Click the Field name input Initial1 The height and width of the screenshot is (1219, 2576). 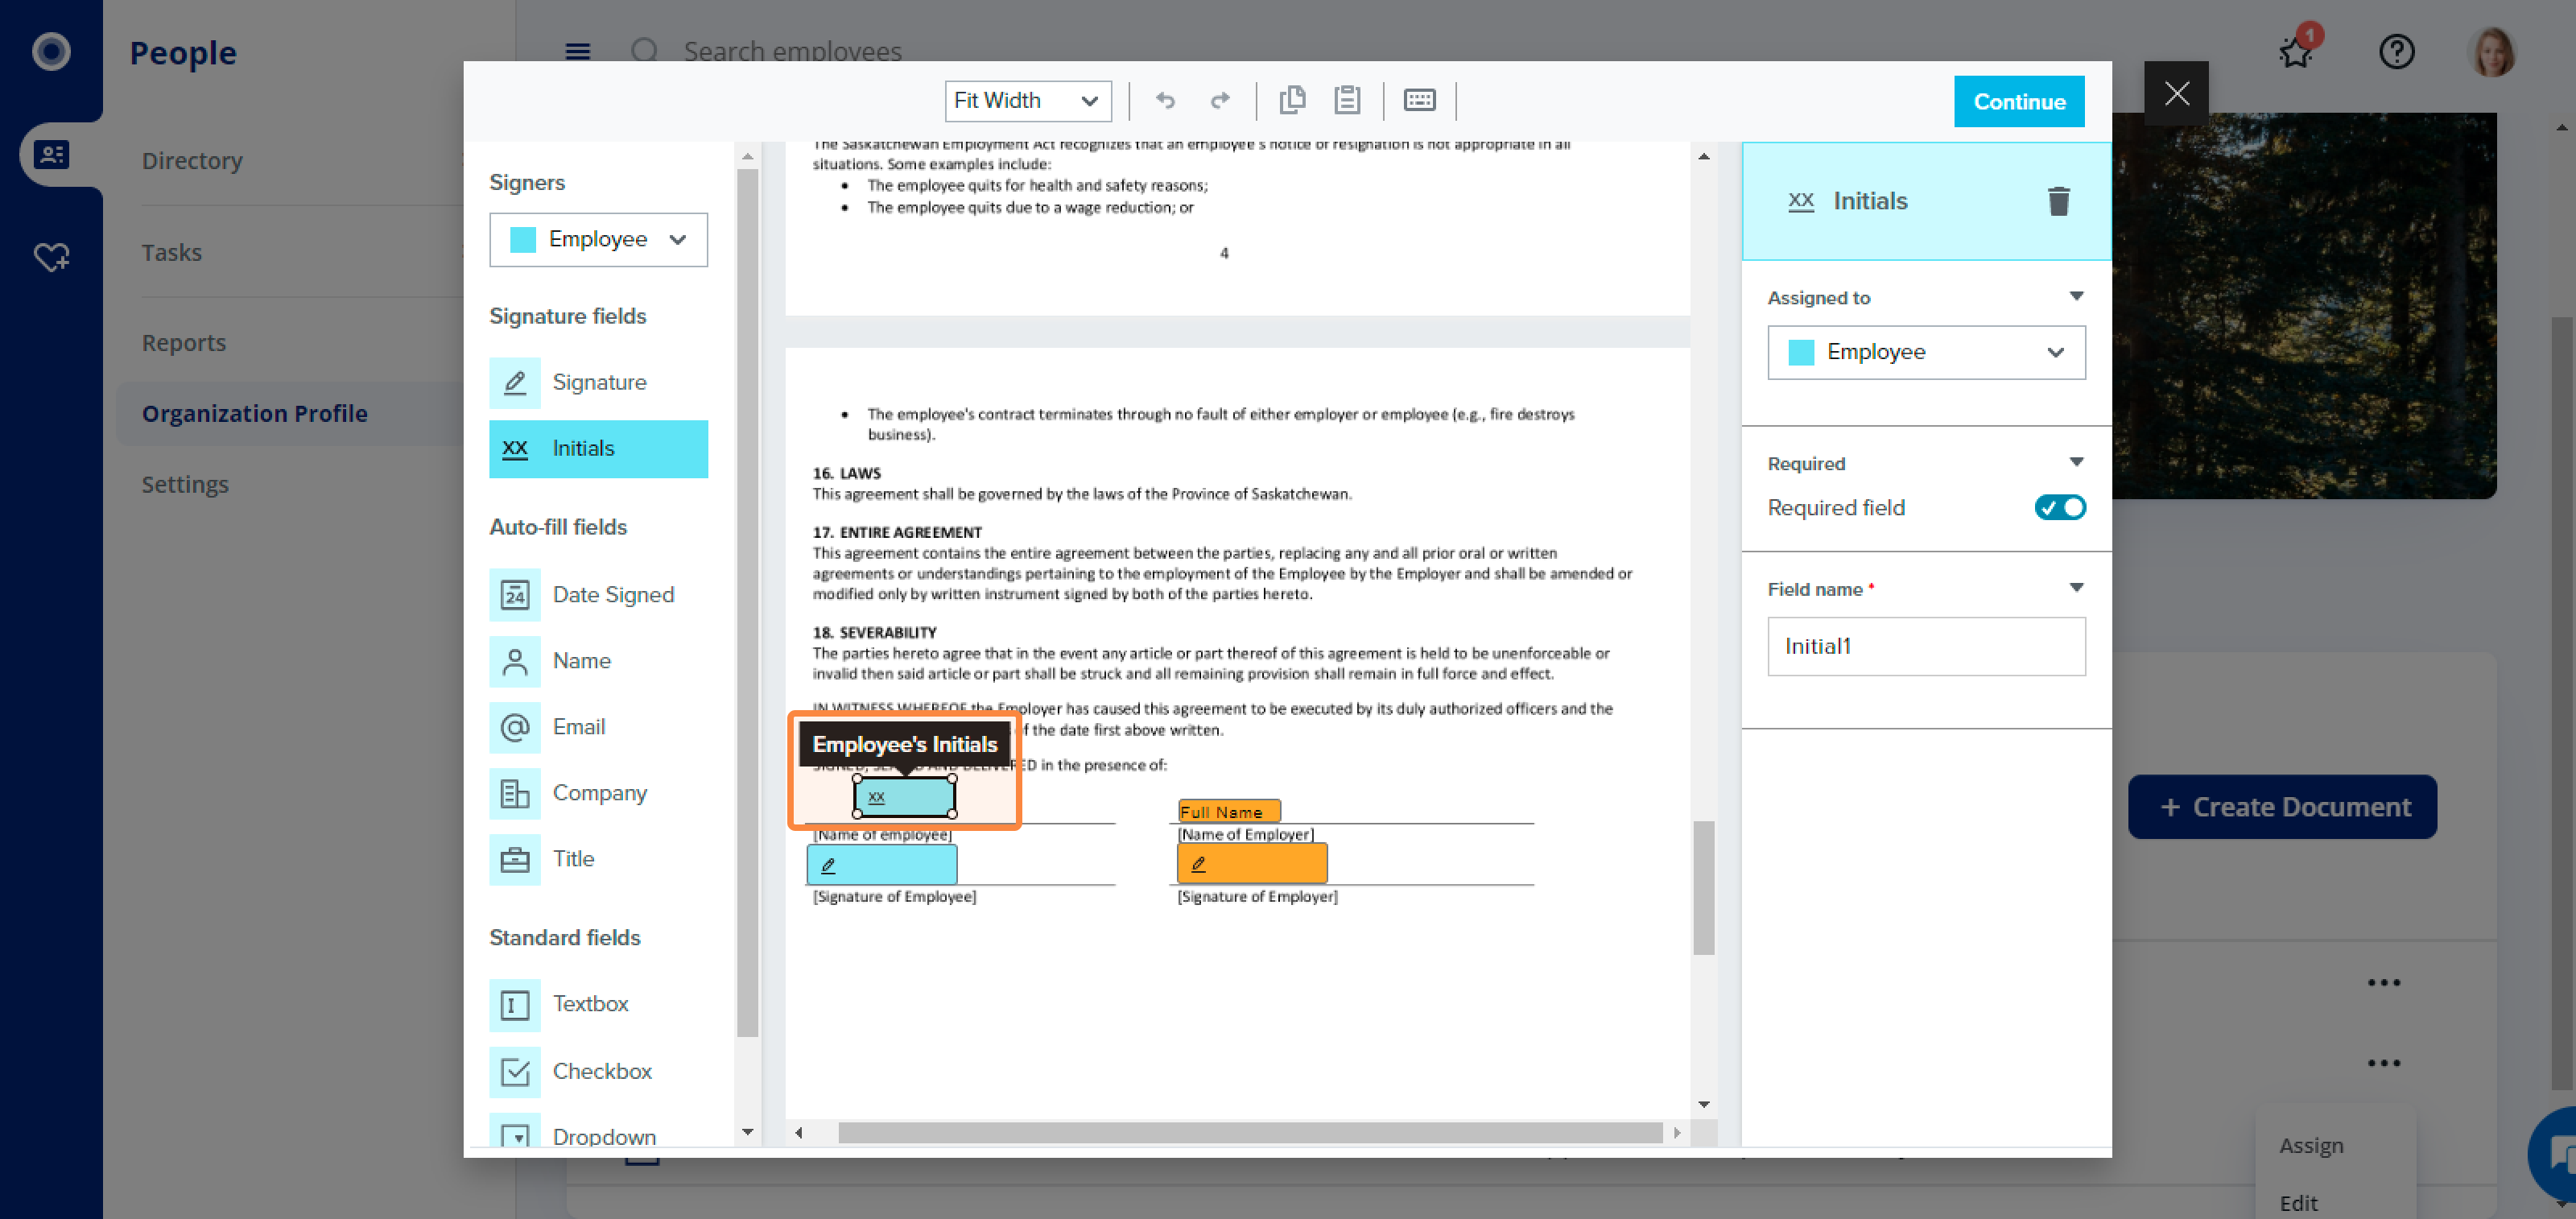click(1926, 646)
